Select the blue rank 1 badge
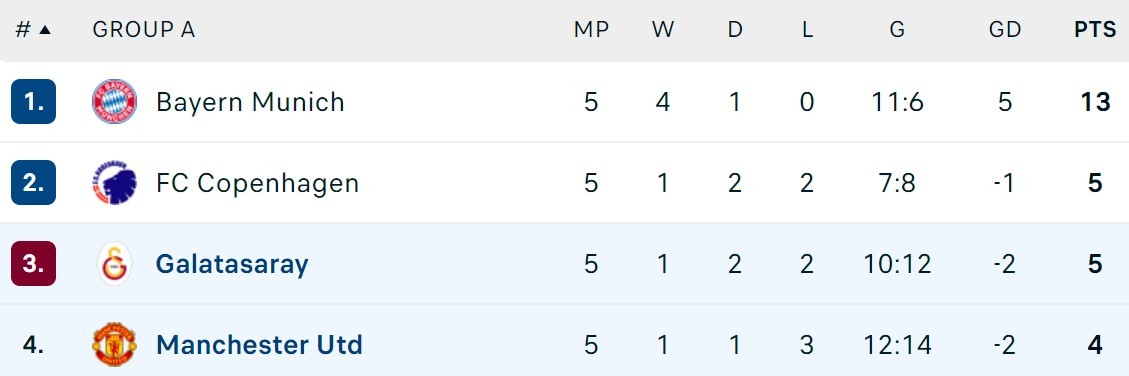The image size is (1129, 376). pyautogui.click(x=34, y=102)
